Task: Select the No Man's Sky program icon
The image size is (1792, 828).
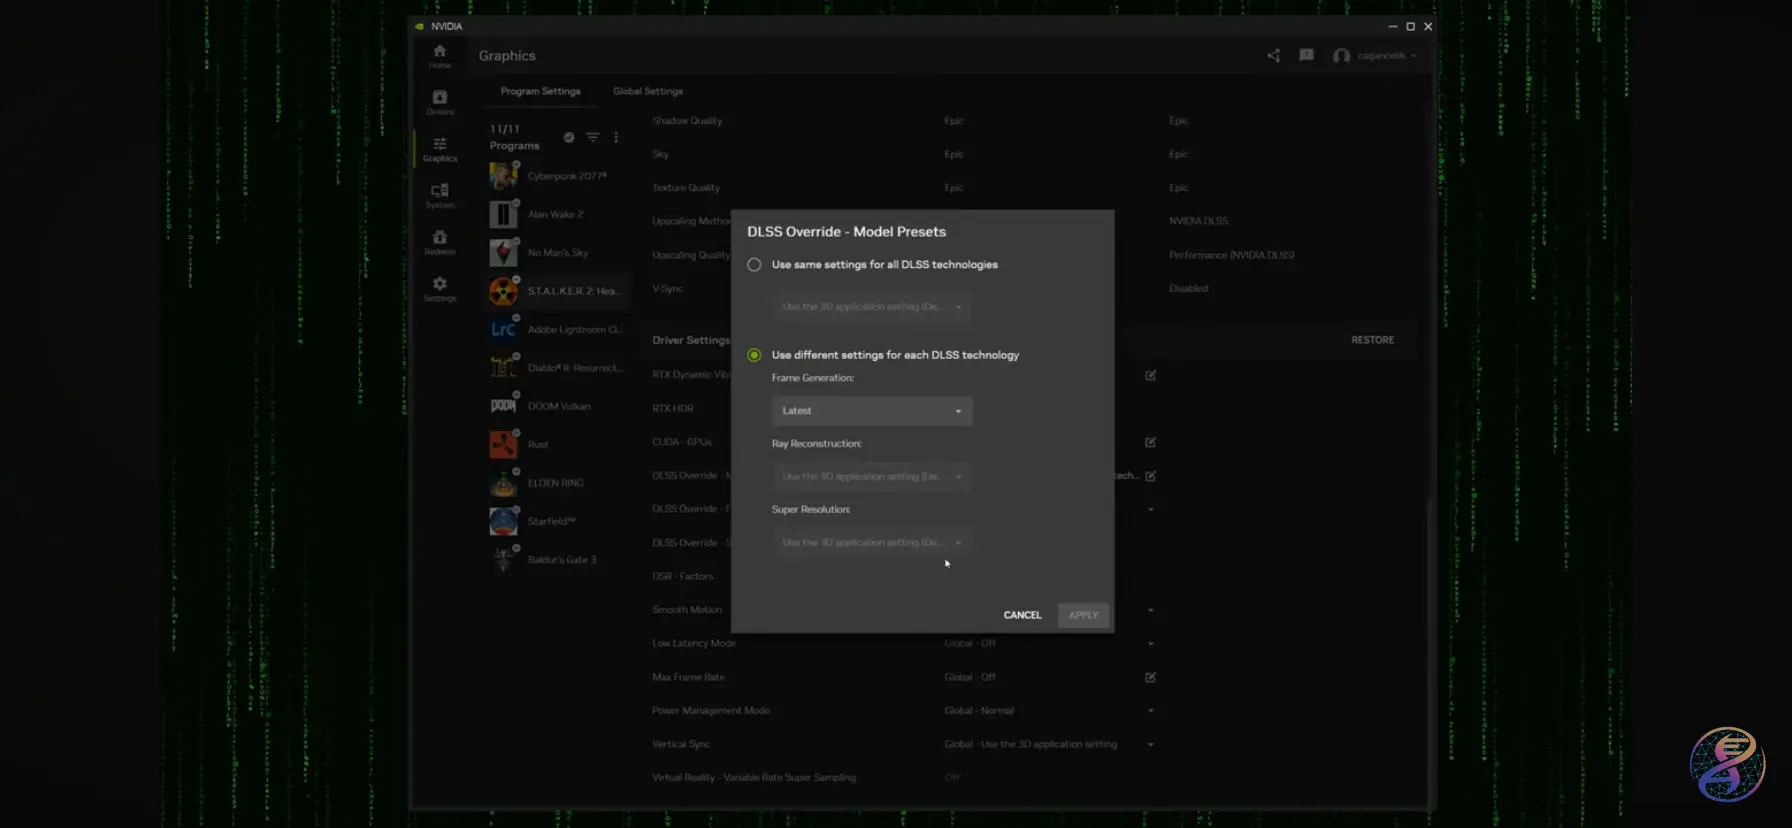Action: point(503,253)
